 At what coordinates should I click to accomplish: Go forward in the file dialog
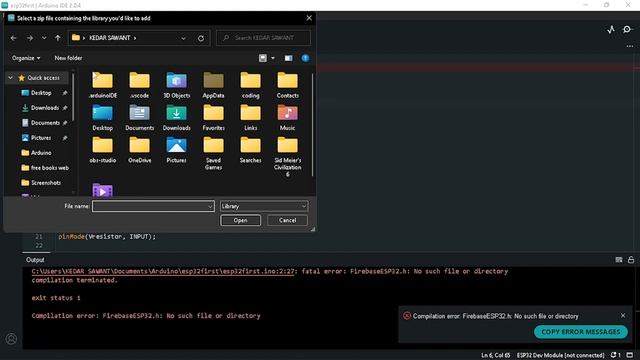(30, 38)
